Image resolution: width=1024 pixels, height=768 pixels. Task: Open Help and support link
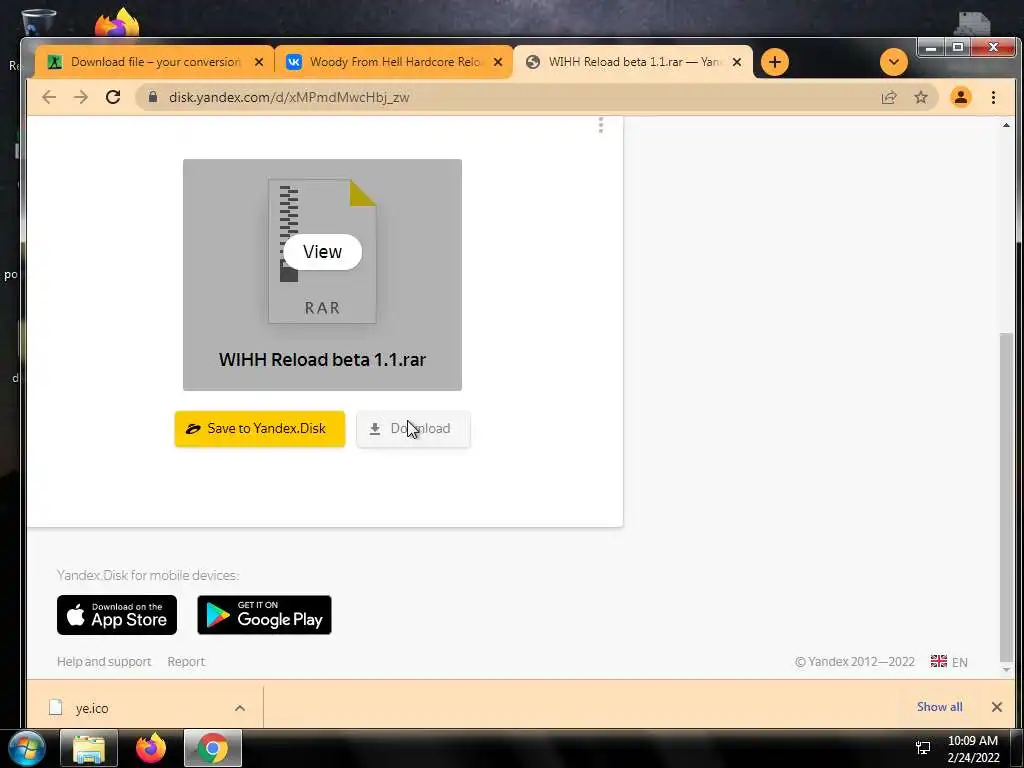coord(104,662)
